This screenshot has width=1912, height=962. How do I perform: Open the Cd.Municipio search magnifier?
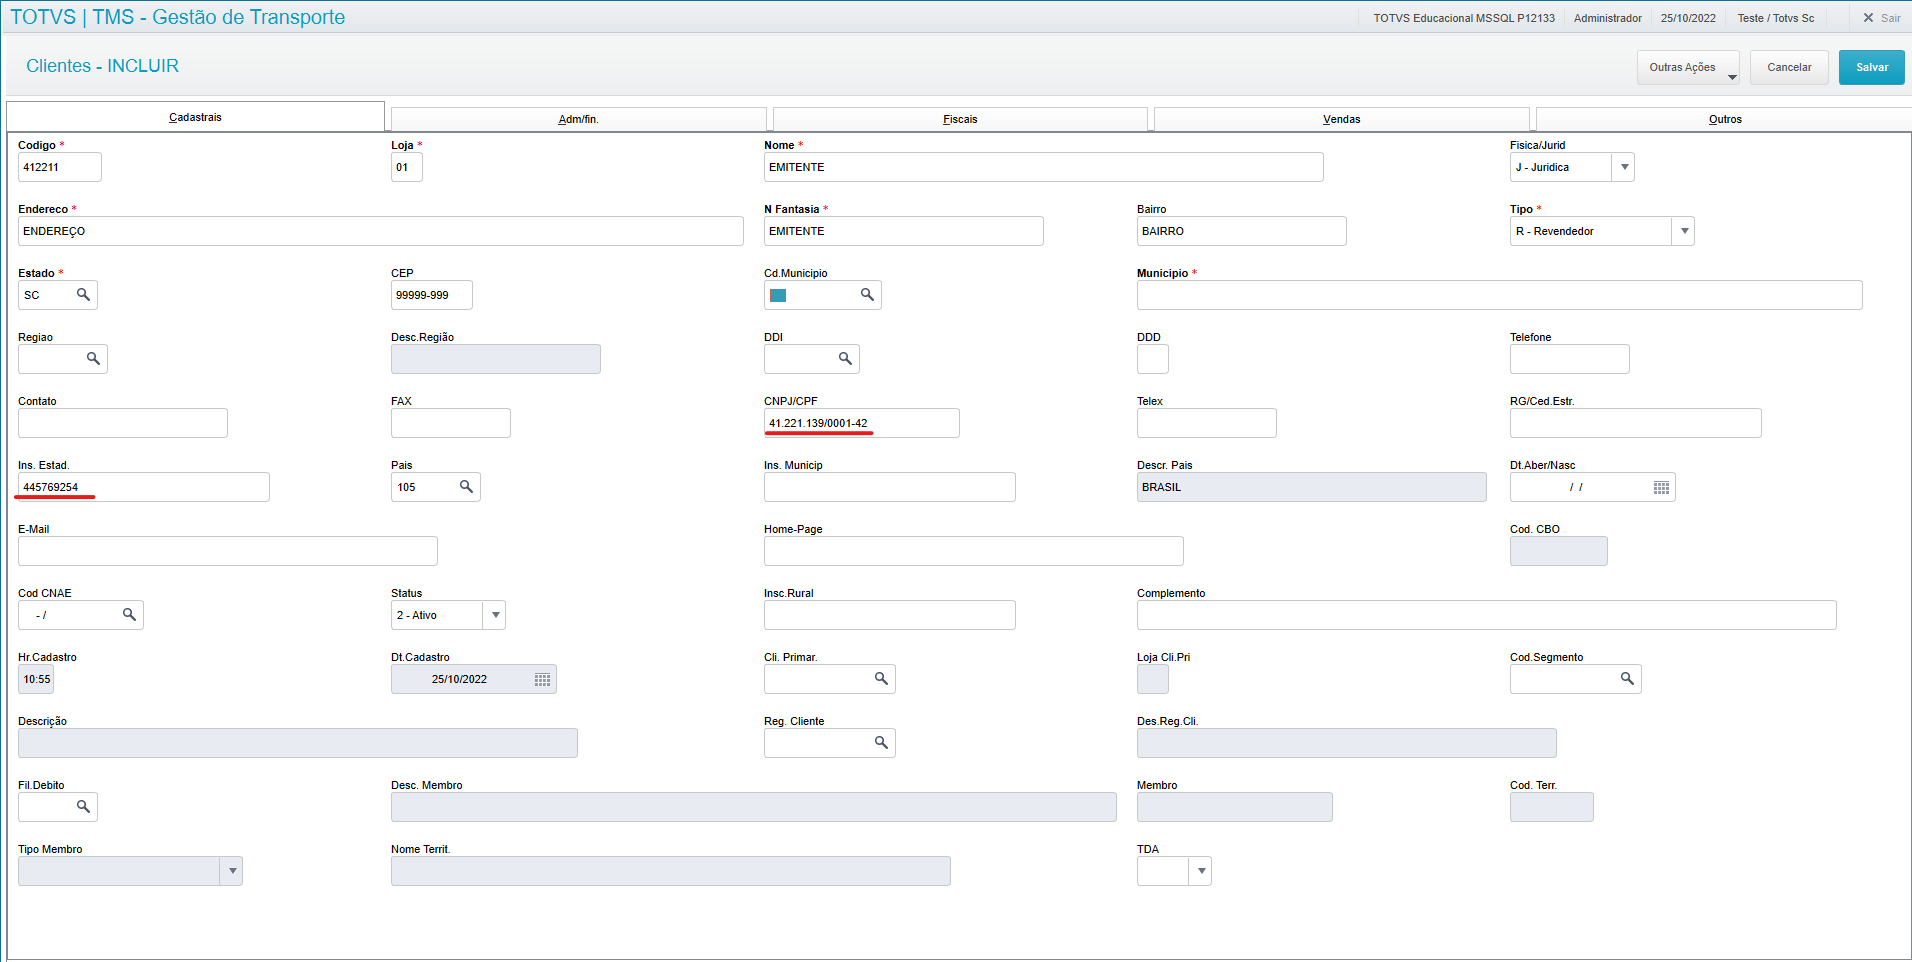(867, 295)
